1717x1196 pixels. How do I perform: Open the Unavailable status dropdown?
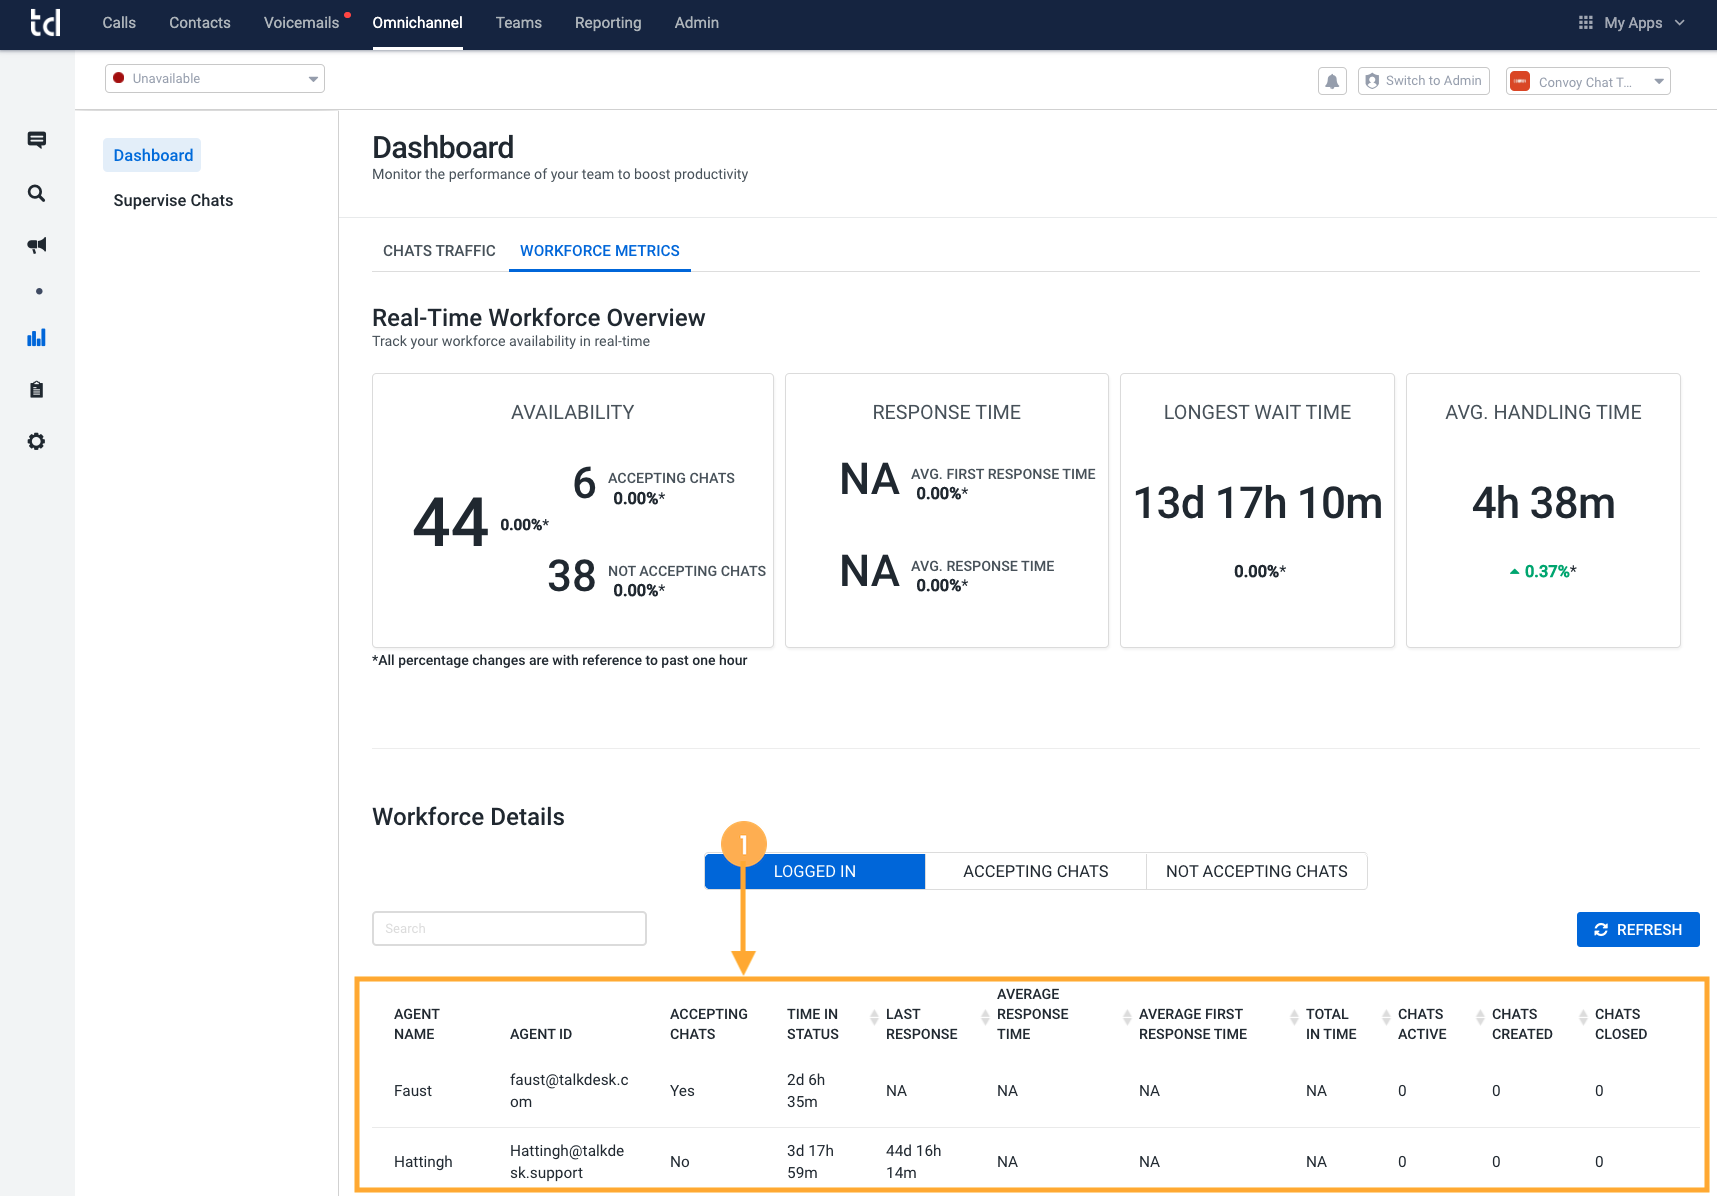215,79
